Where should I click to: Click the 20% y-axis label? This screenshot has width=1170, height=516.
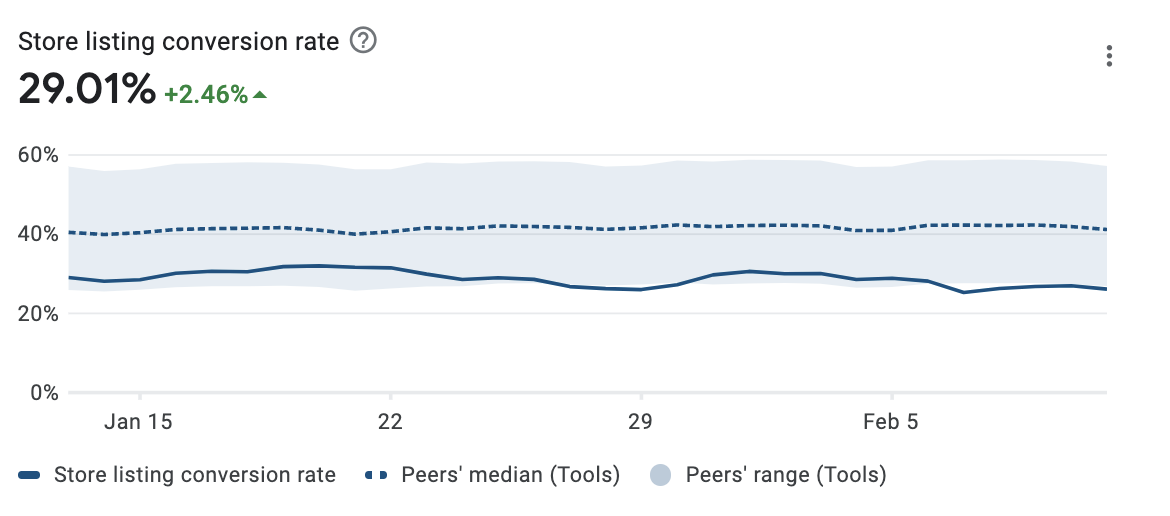[39, 313]
